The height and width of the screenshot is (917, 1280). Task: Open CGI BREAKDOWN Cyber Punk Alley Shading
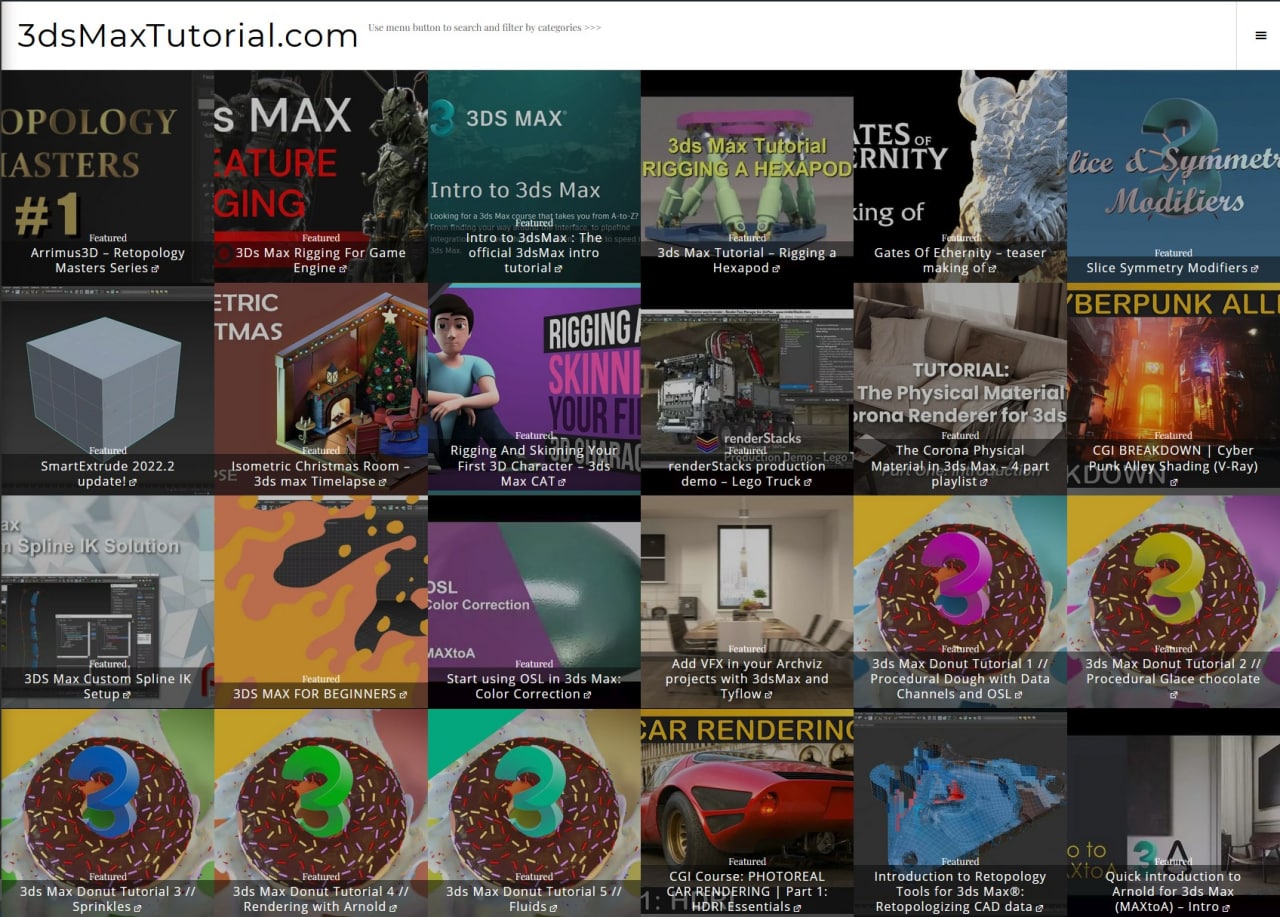[x=1173, y=466]
